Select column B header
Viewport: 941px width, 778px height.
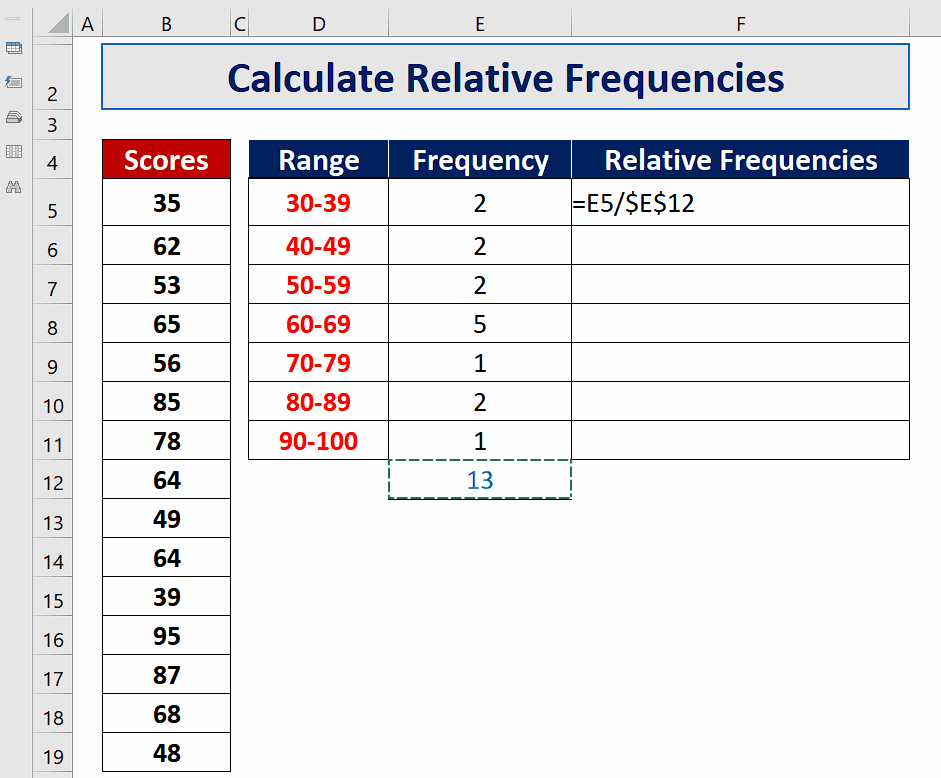coord(166,24)
